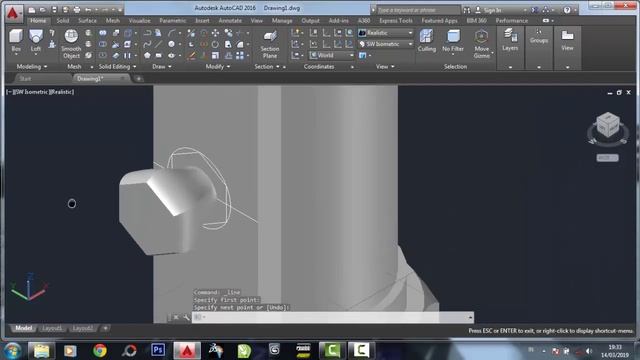The height and width of the screenshot is (360, 640).
Task: Select the Loft tool
Action: click(36, 41)
